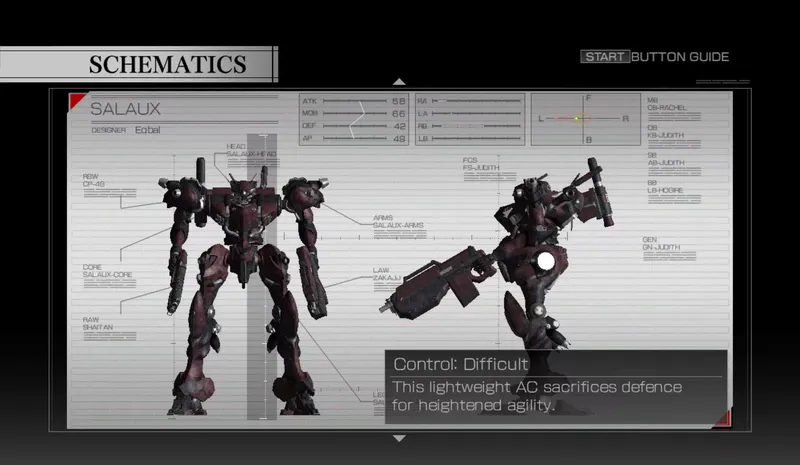Click the AP value 49
Image resolution: width=800 pixels, height=465 pixels.
[x=398, y=138]
